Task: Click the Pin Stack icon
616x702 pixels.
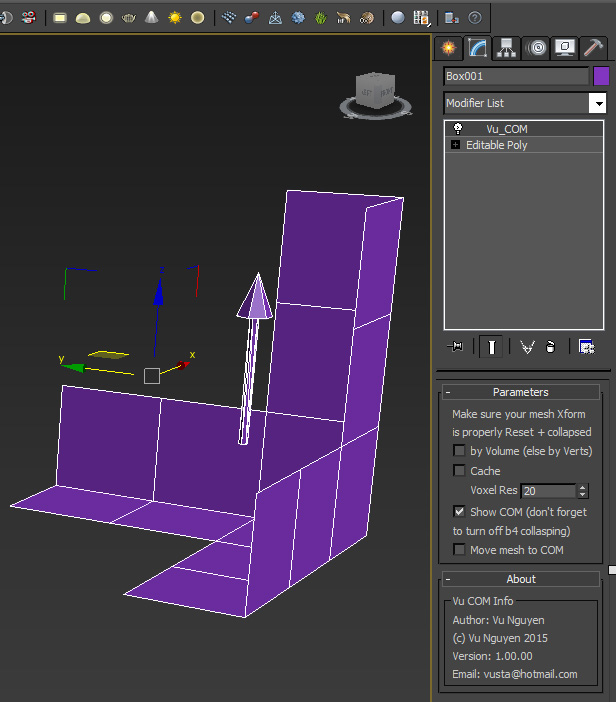Action: pos(457,346)
